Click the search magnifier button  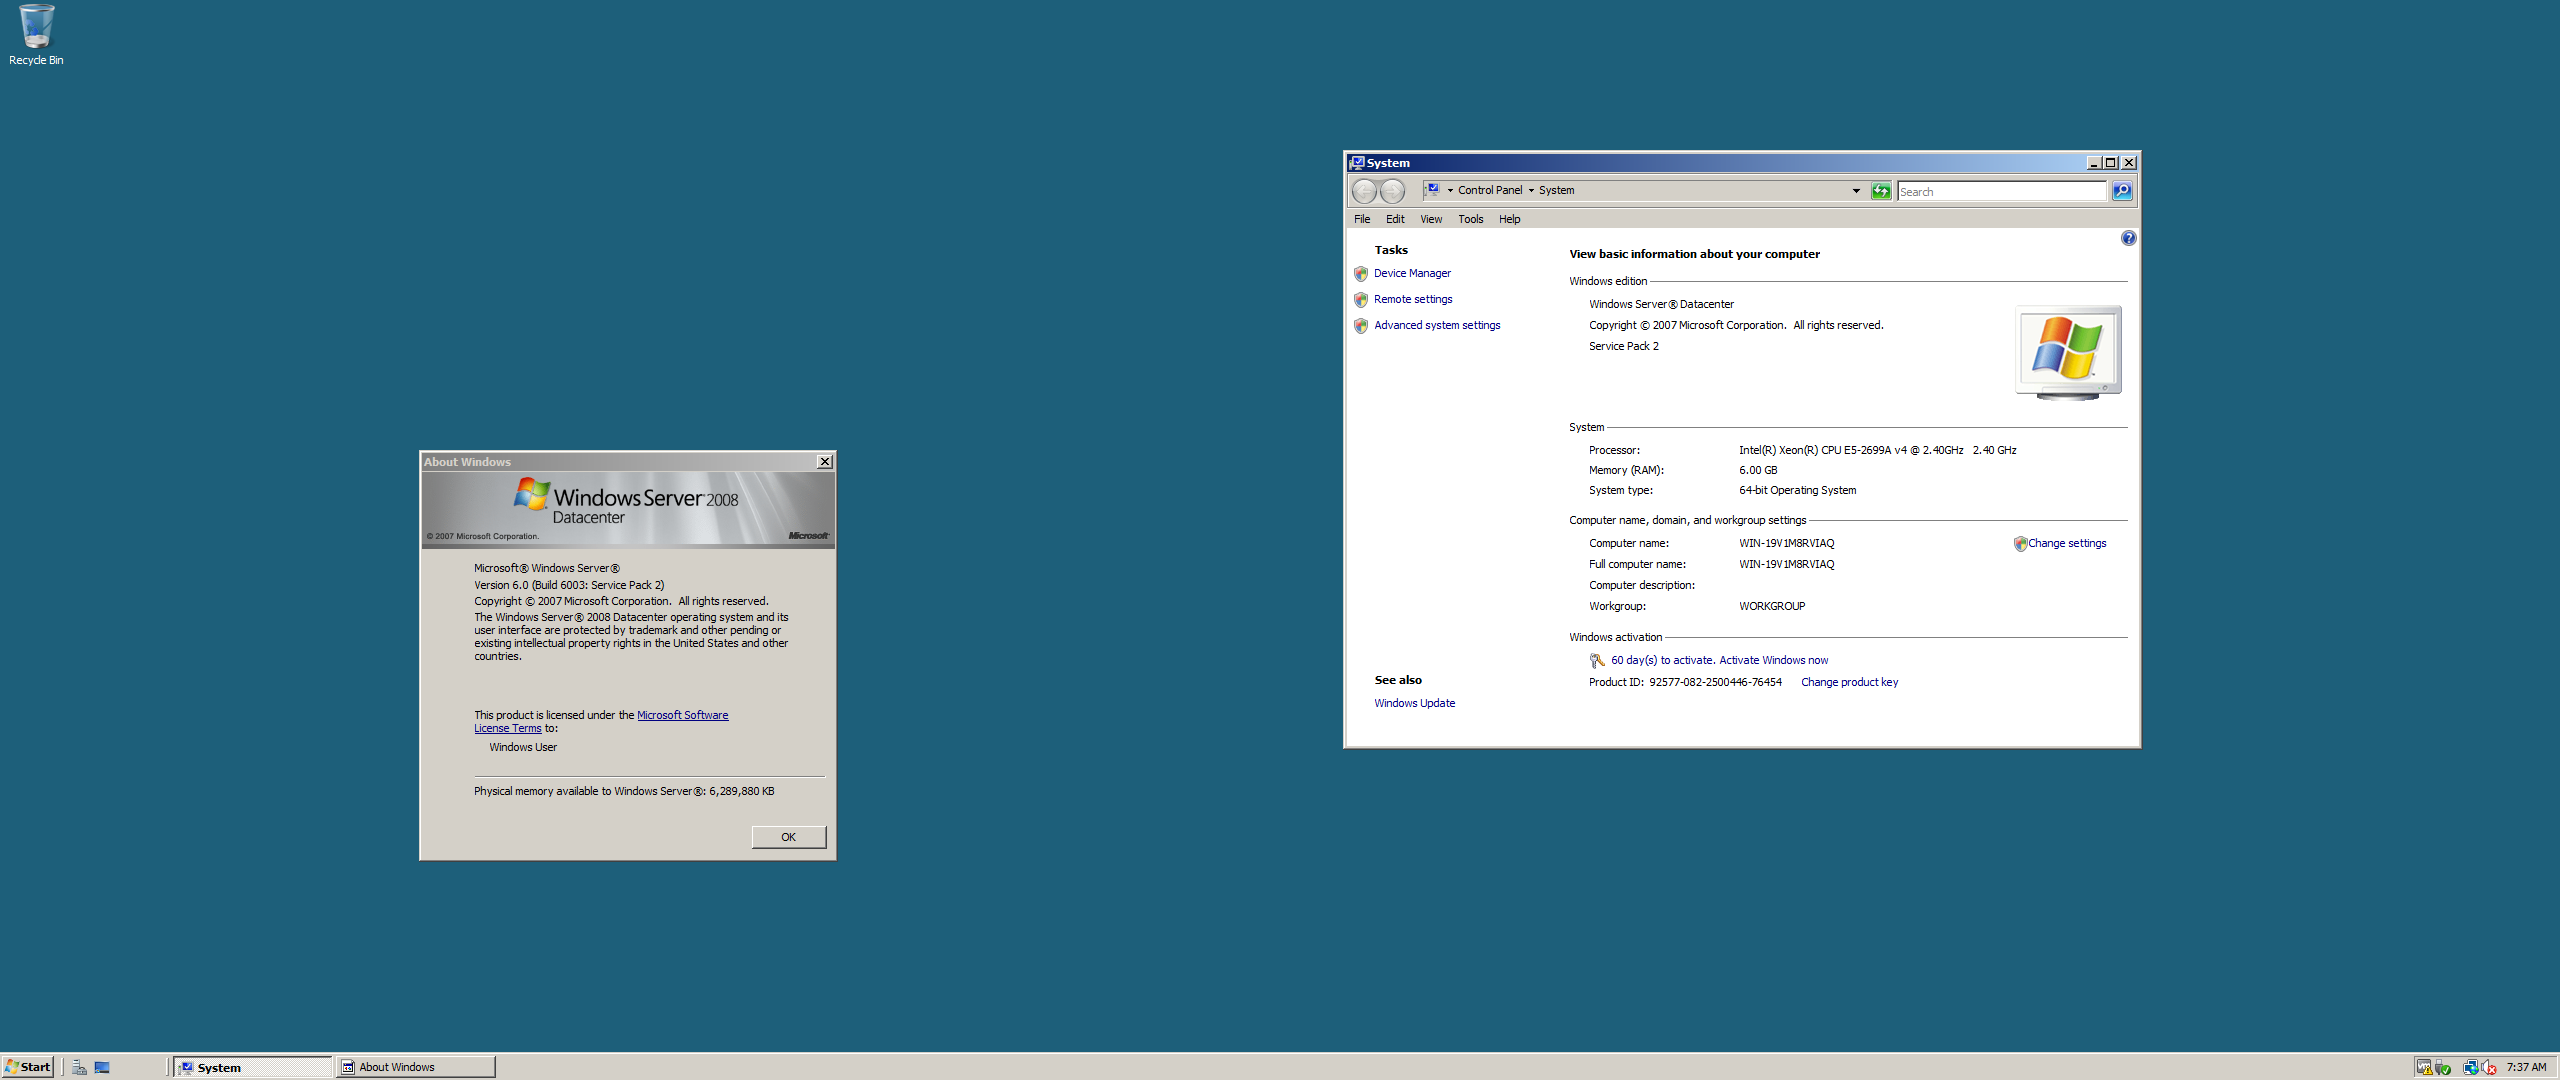click(x=2122, y=191)
